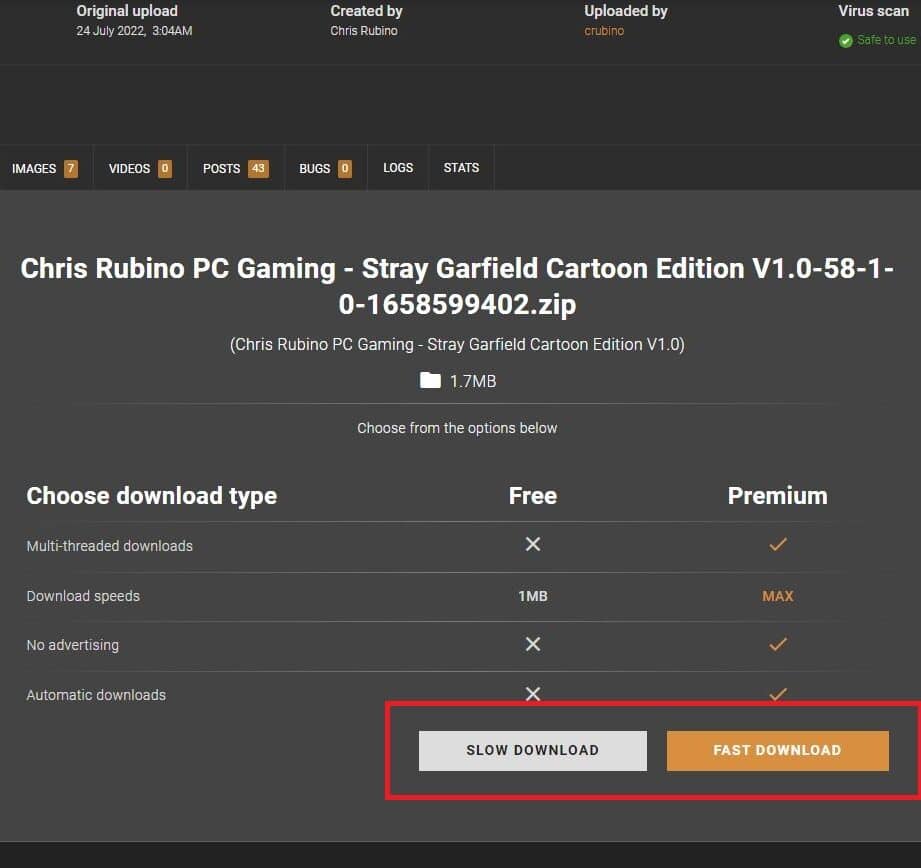Click the Choose from the options below text
921x868 pixels.
point(457,428)
